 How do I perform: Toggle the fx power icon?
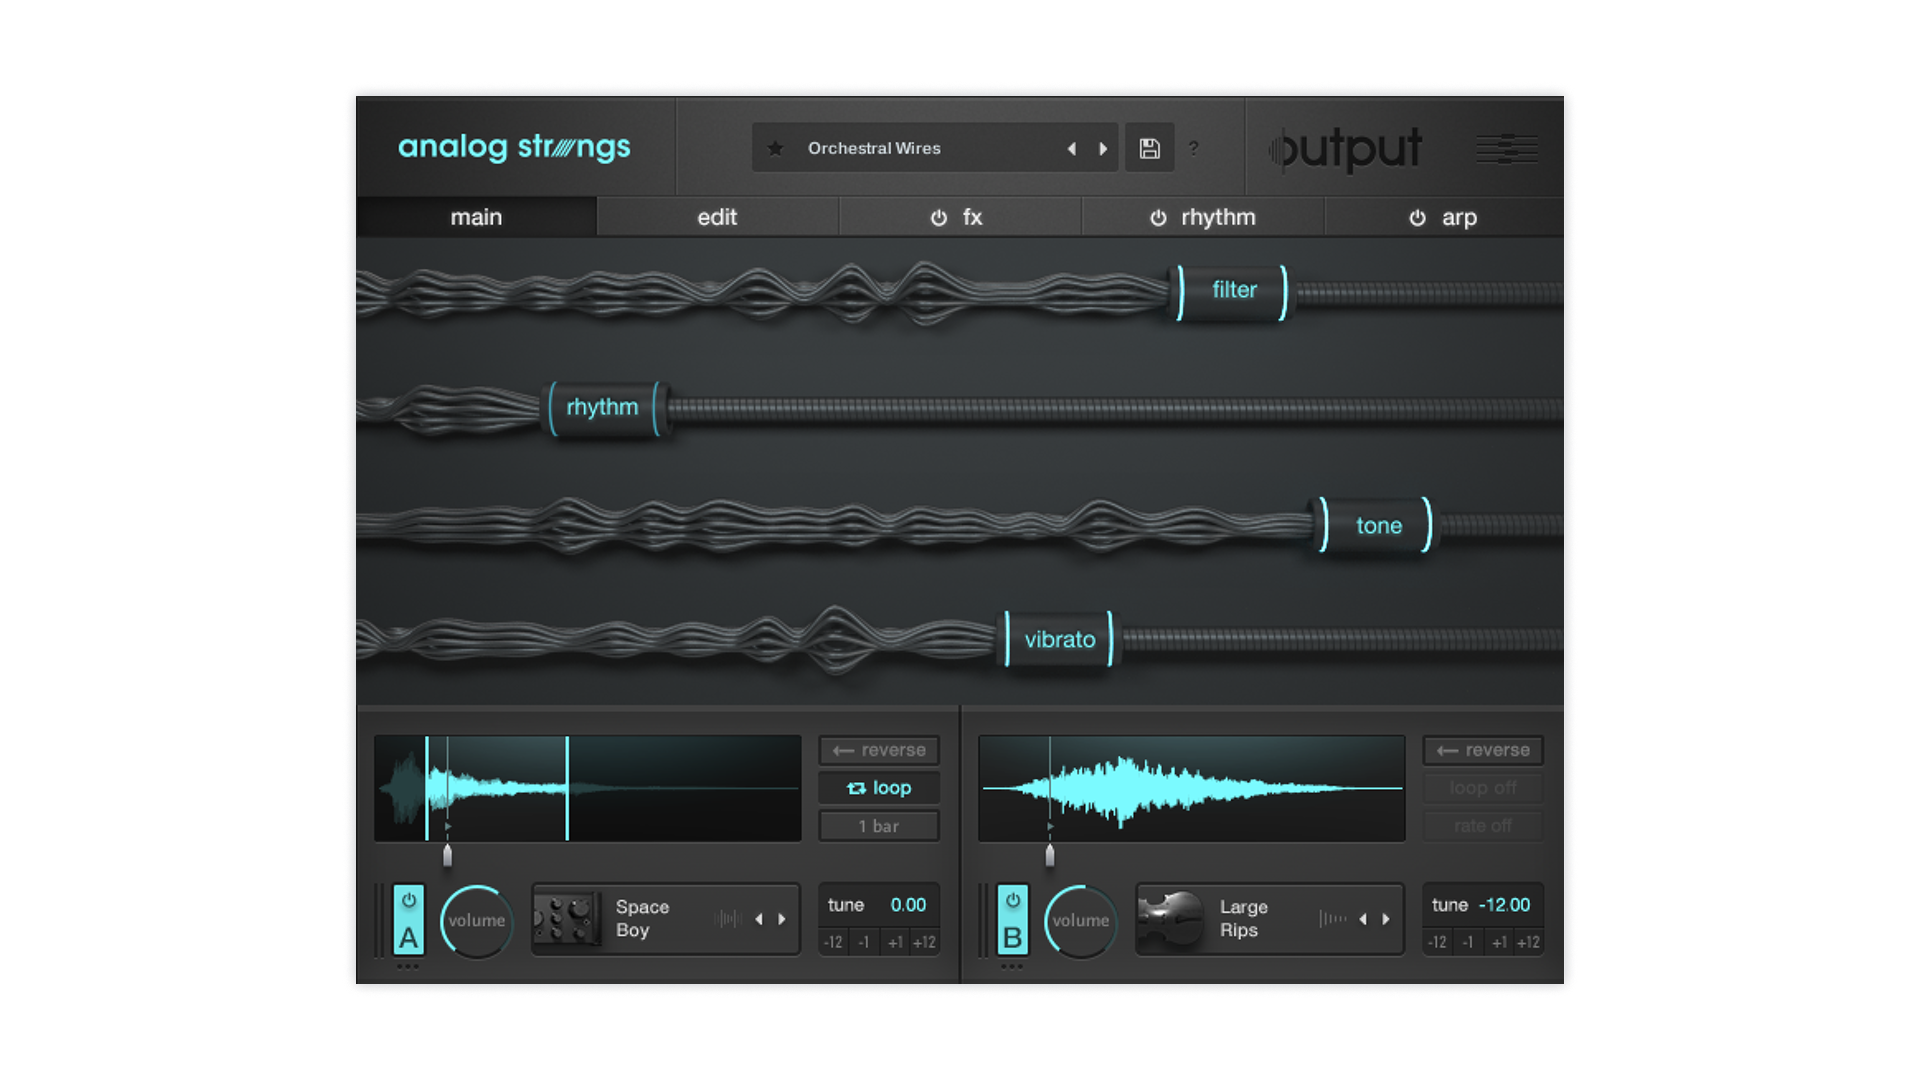938,218
